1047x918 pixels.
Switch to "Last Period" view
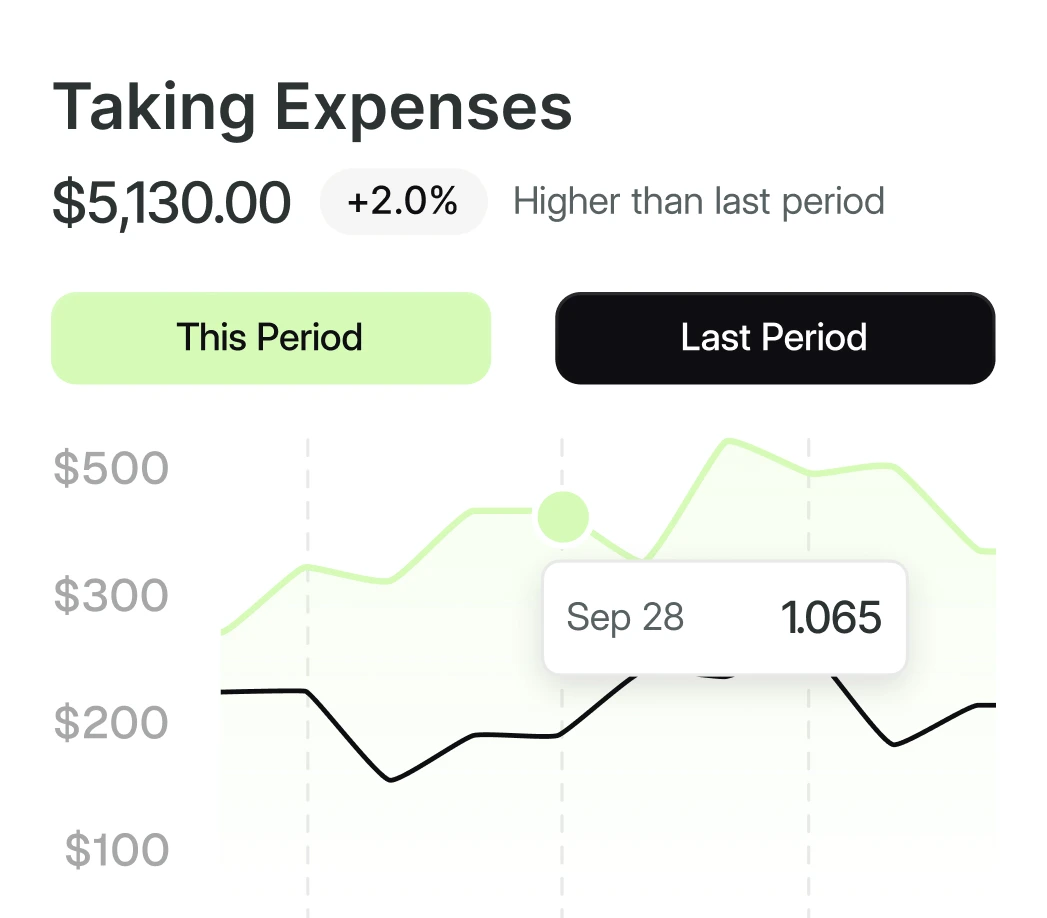[x=775, y=337]
